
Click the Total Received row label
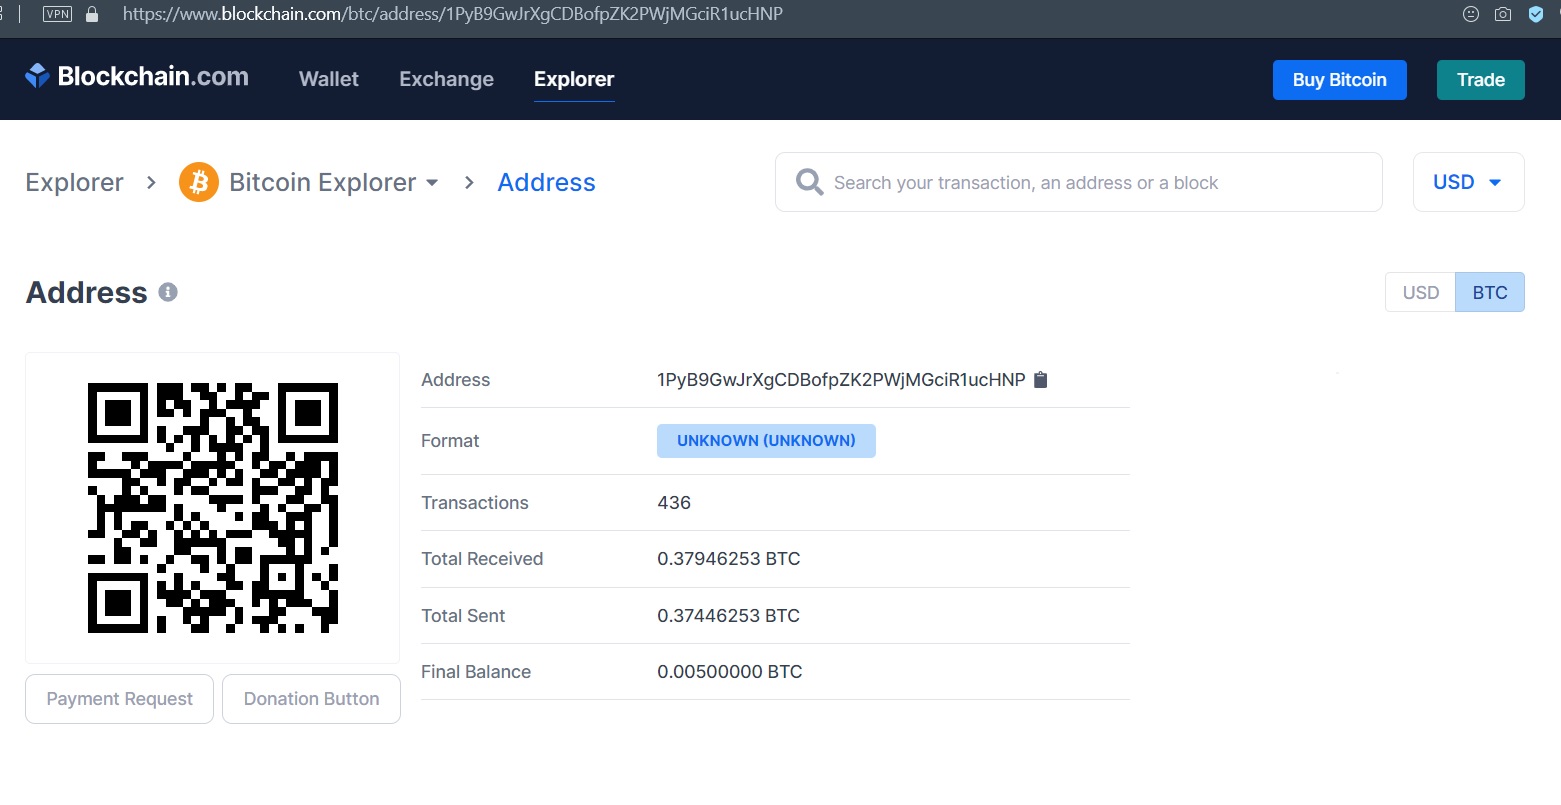pyautogui.click(x=482, y=559)
